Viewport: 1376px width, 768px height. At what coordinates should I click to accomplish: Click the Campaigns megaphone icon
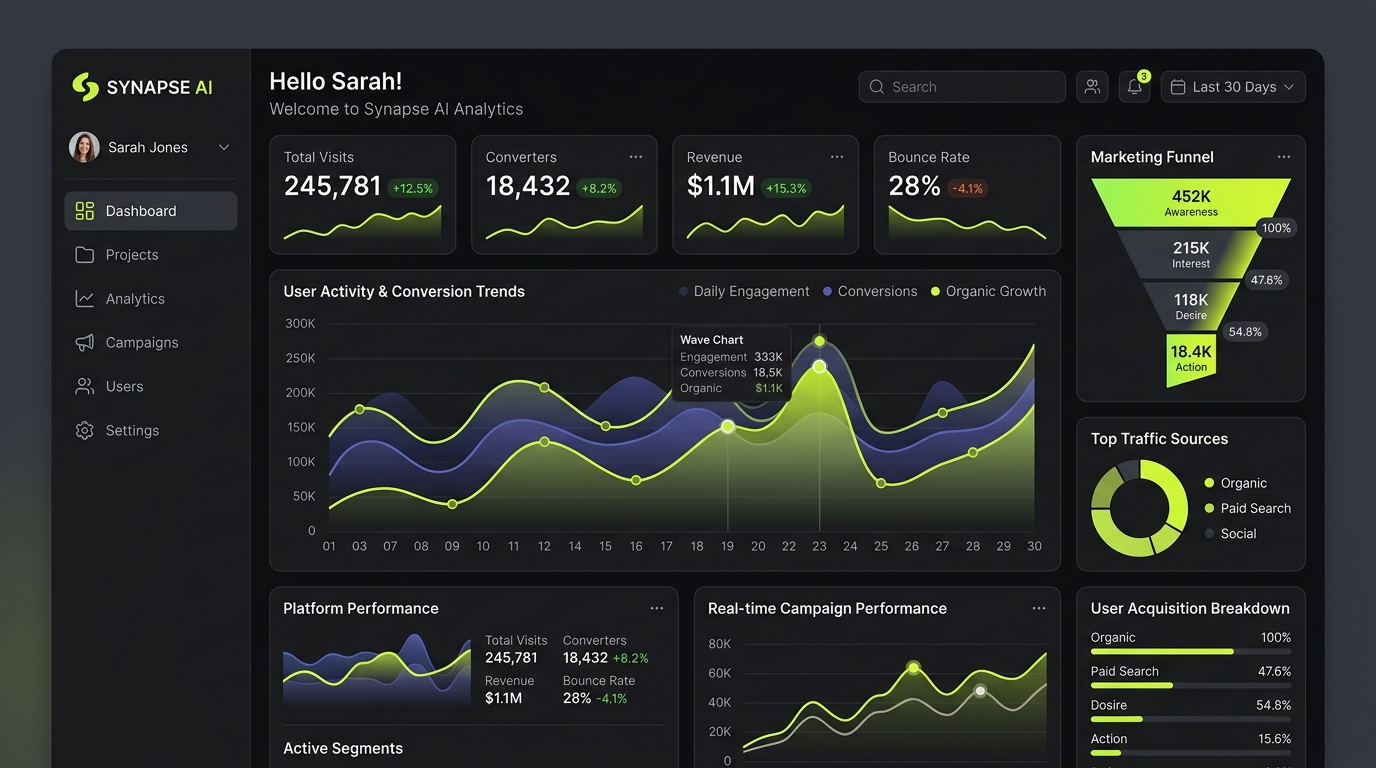tap(85, 342)
